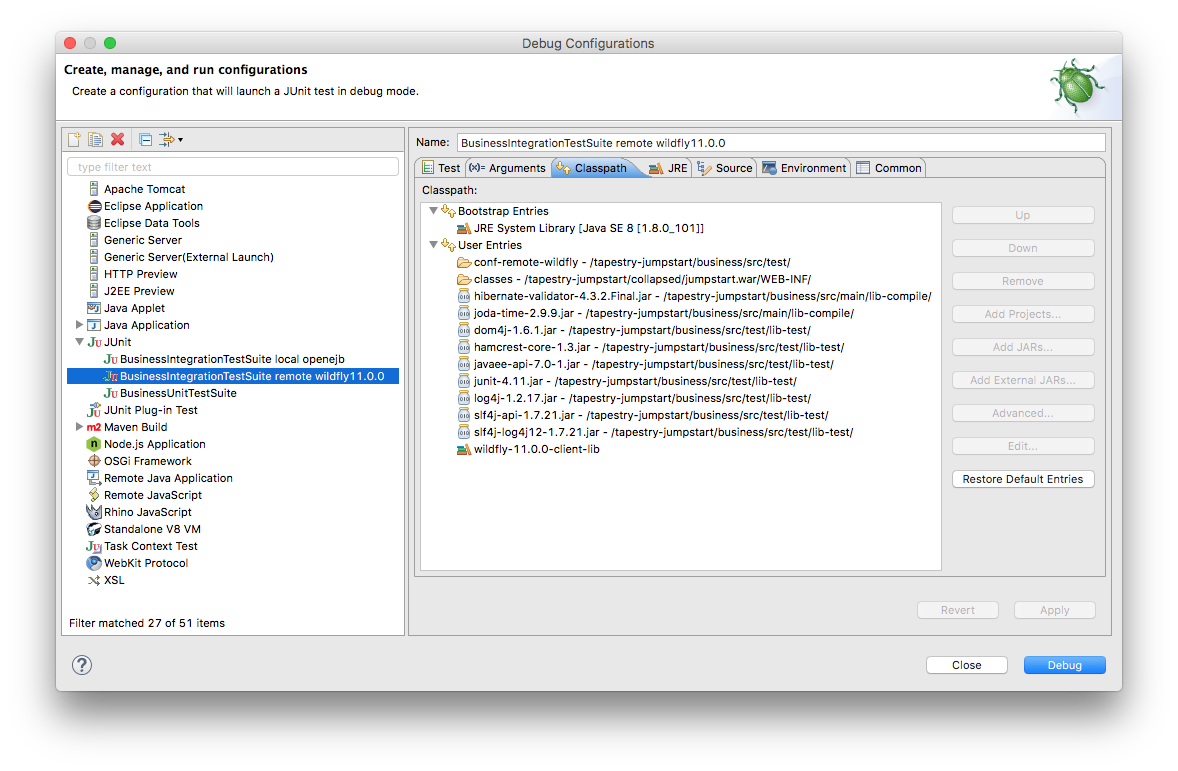The image size is (1178, 771).
Task: Delete selected configuration with red X
Action: click(117, 139)
